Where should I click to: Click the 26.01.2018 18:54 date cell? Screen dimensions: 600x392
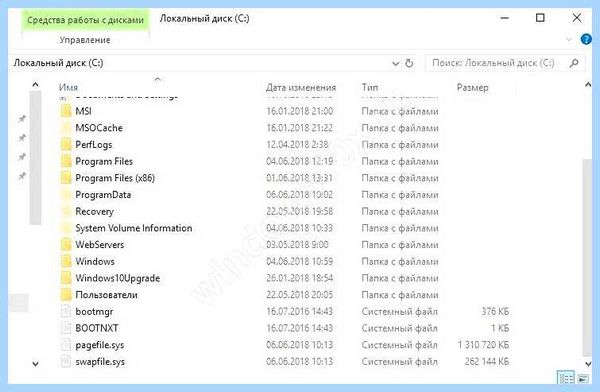pos(300,278)
